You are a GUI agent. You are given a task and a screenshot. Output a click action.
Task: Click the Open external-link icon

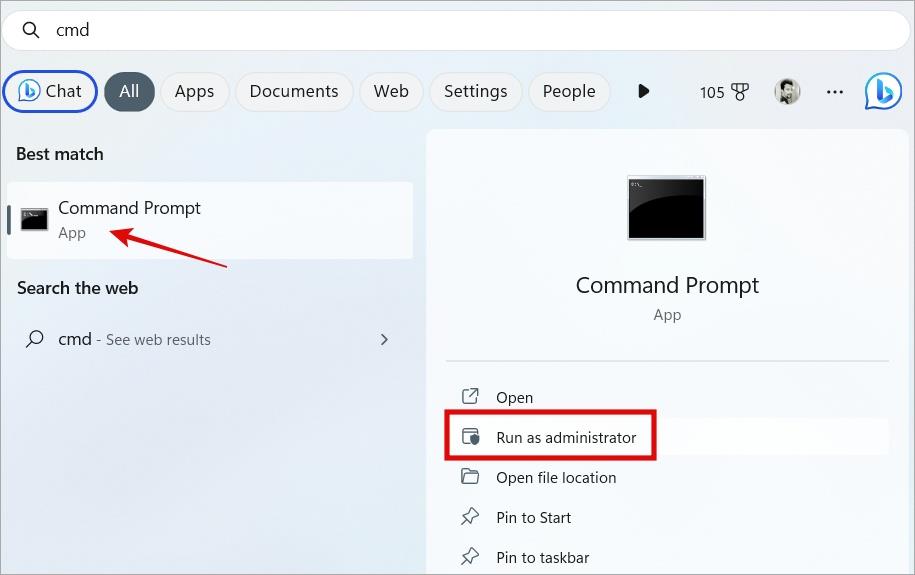click(x=470, y=396)
